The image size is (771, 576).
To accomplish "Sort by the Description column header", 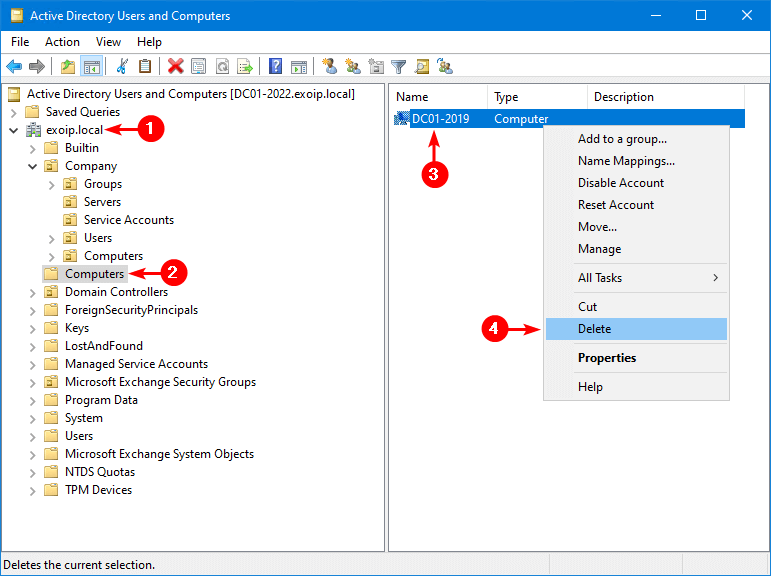I will (x=666, y=97).
